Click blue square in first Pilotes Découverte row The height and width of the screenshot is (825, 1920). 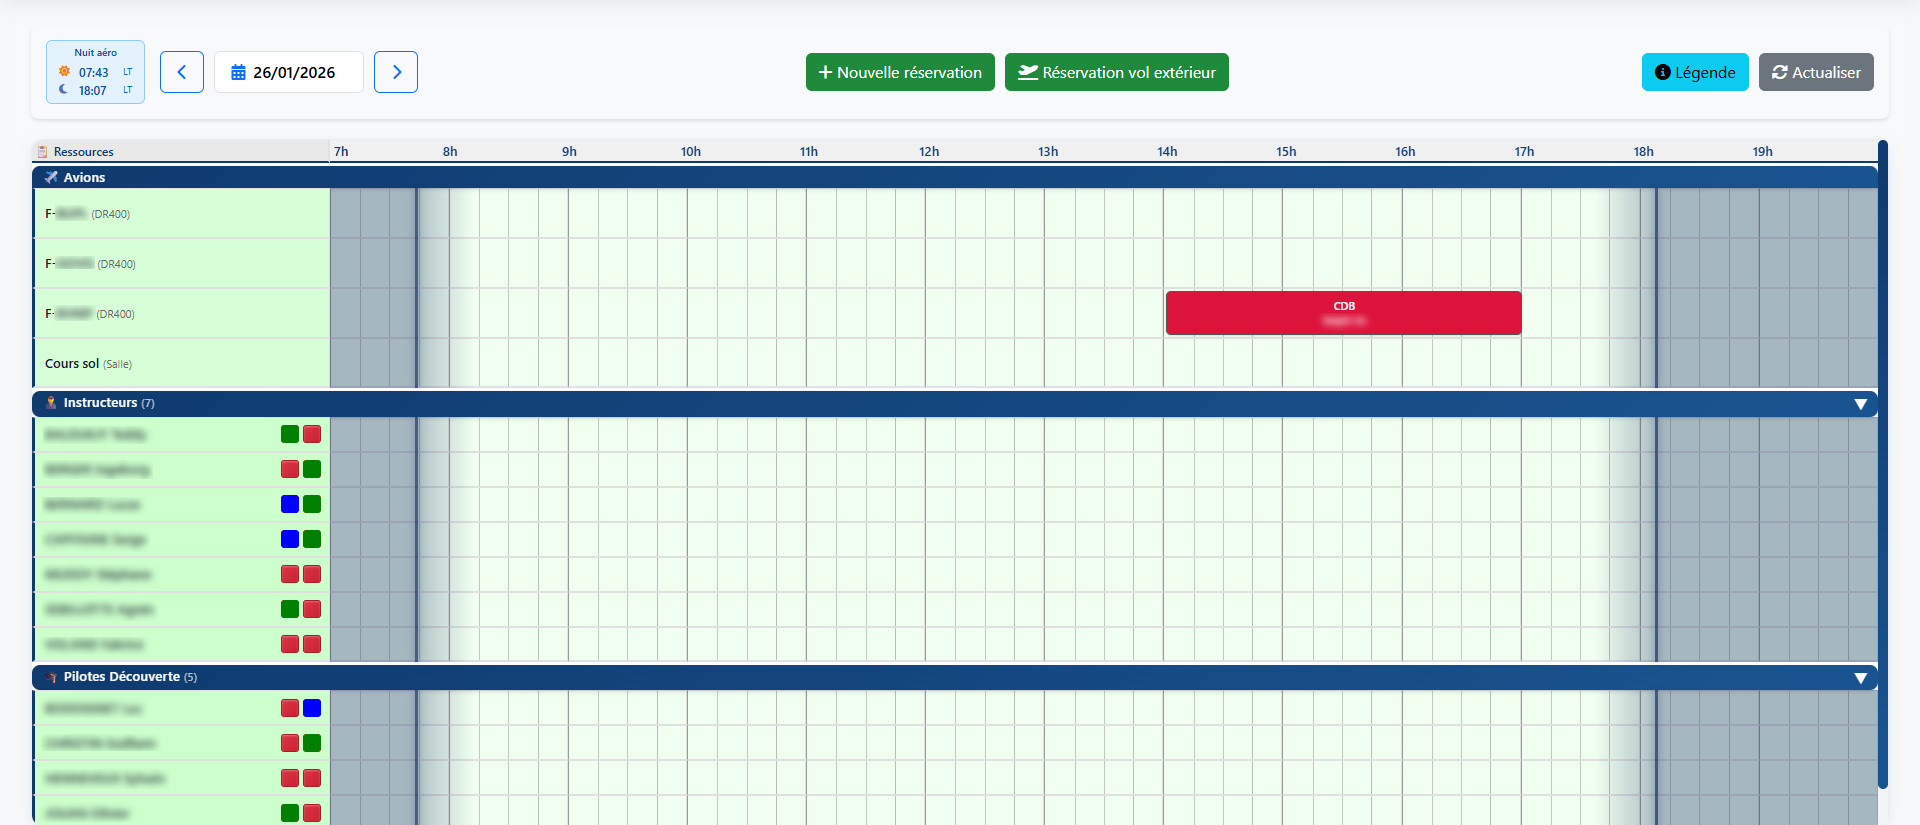(x=312, y=708)
